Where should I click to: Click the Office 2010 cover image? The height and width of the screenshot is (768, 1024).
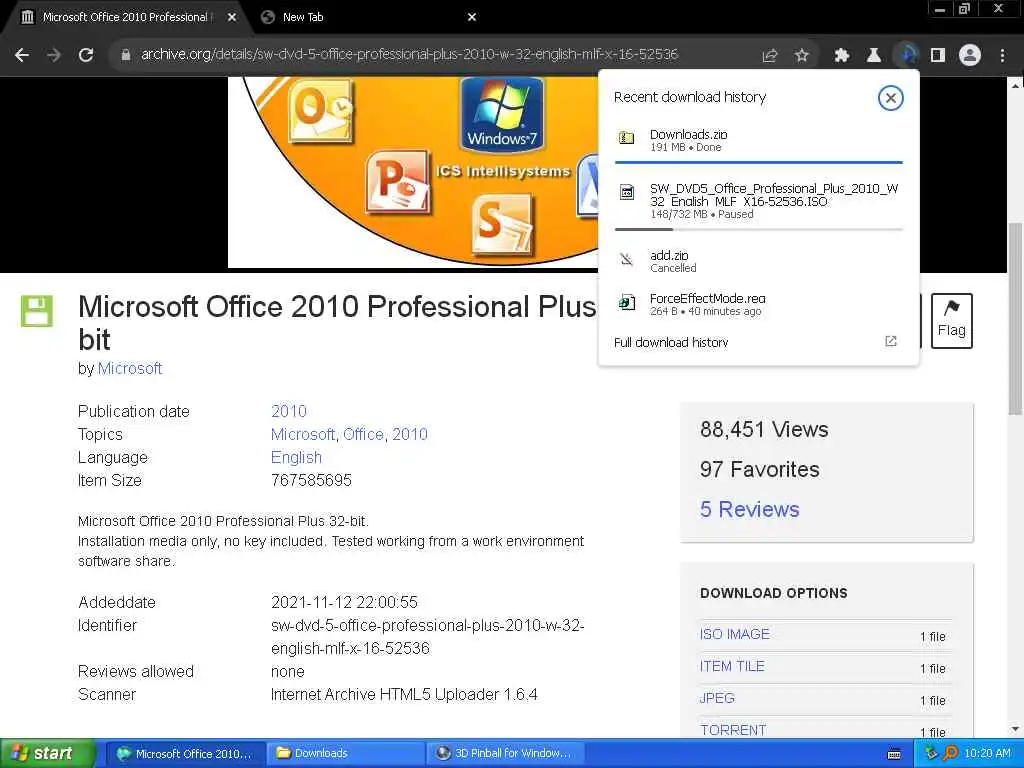(x=413, y=172)
